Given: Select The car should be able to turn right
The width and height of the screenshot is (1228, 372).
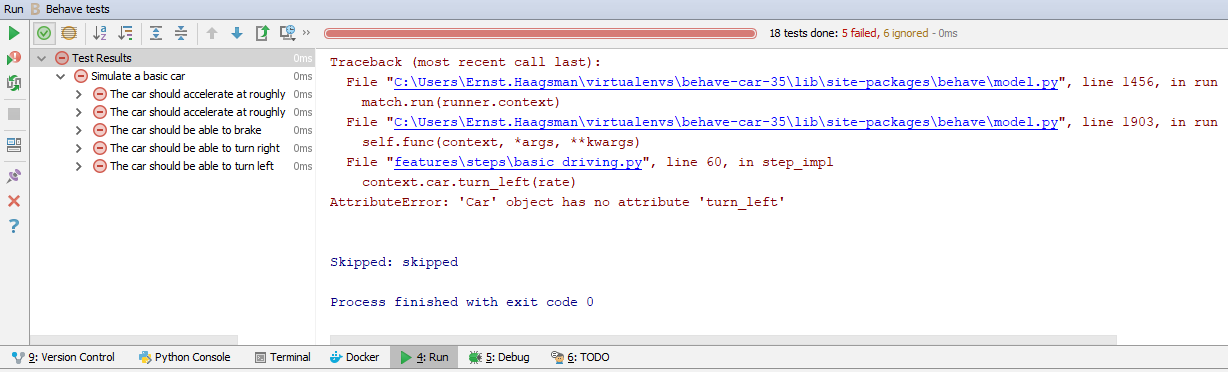Looking at the screenshot, I should (173, 148).
